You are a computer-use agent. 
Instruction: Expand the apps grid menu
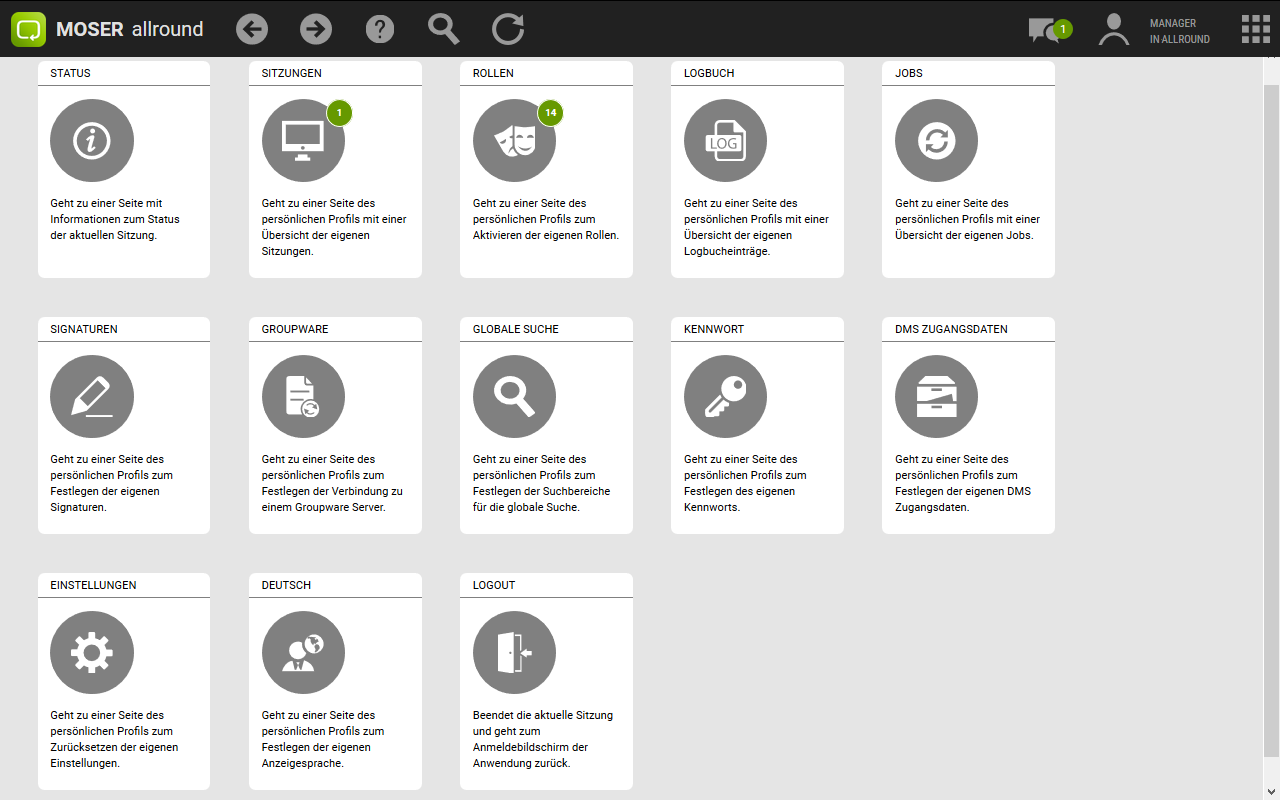tap(1255, 29)
